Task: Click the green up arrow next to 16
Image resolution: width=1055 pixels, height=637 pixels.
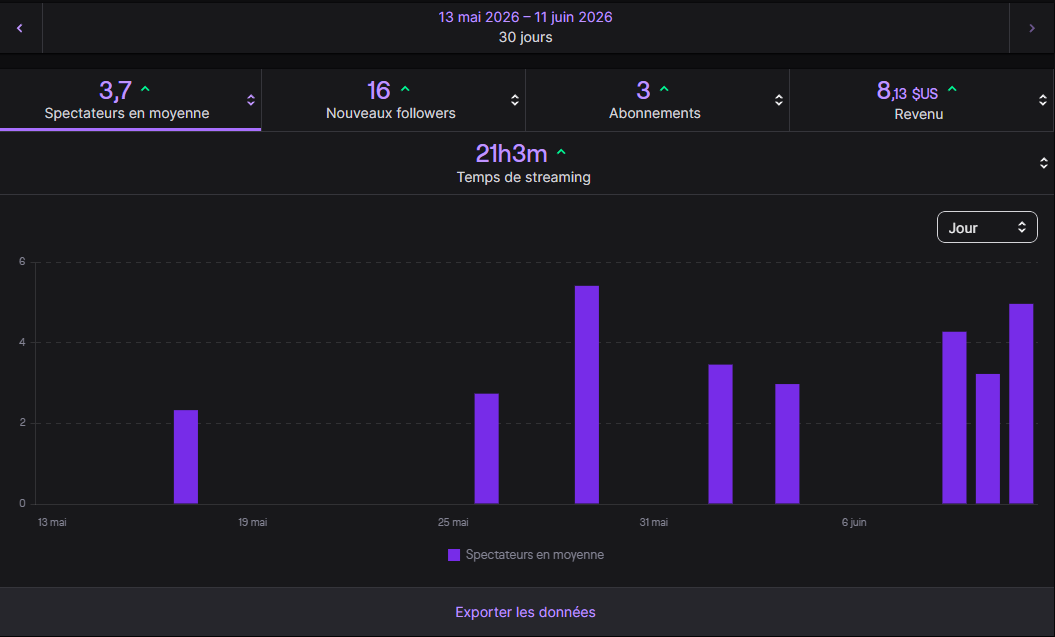Action: [405, 89]
